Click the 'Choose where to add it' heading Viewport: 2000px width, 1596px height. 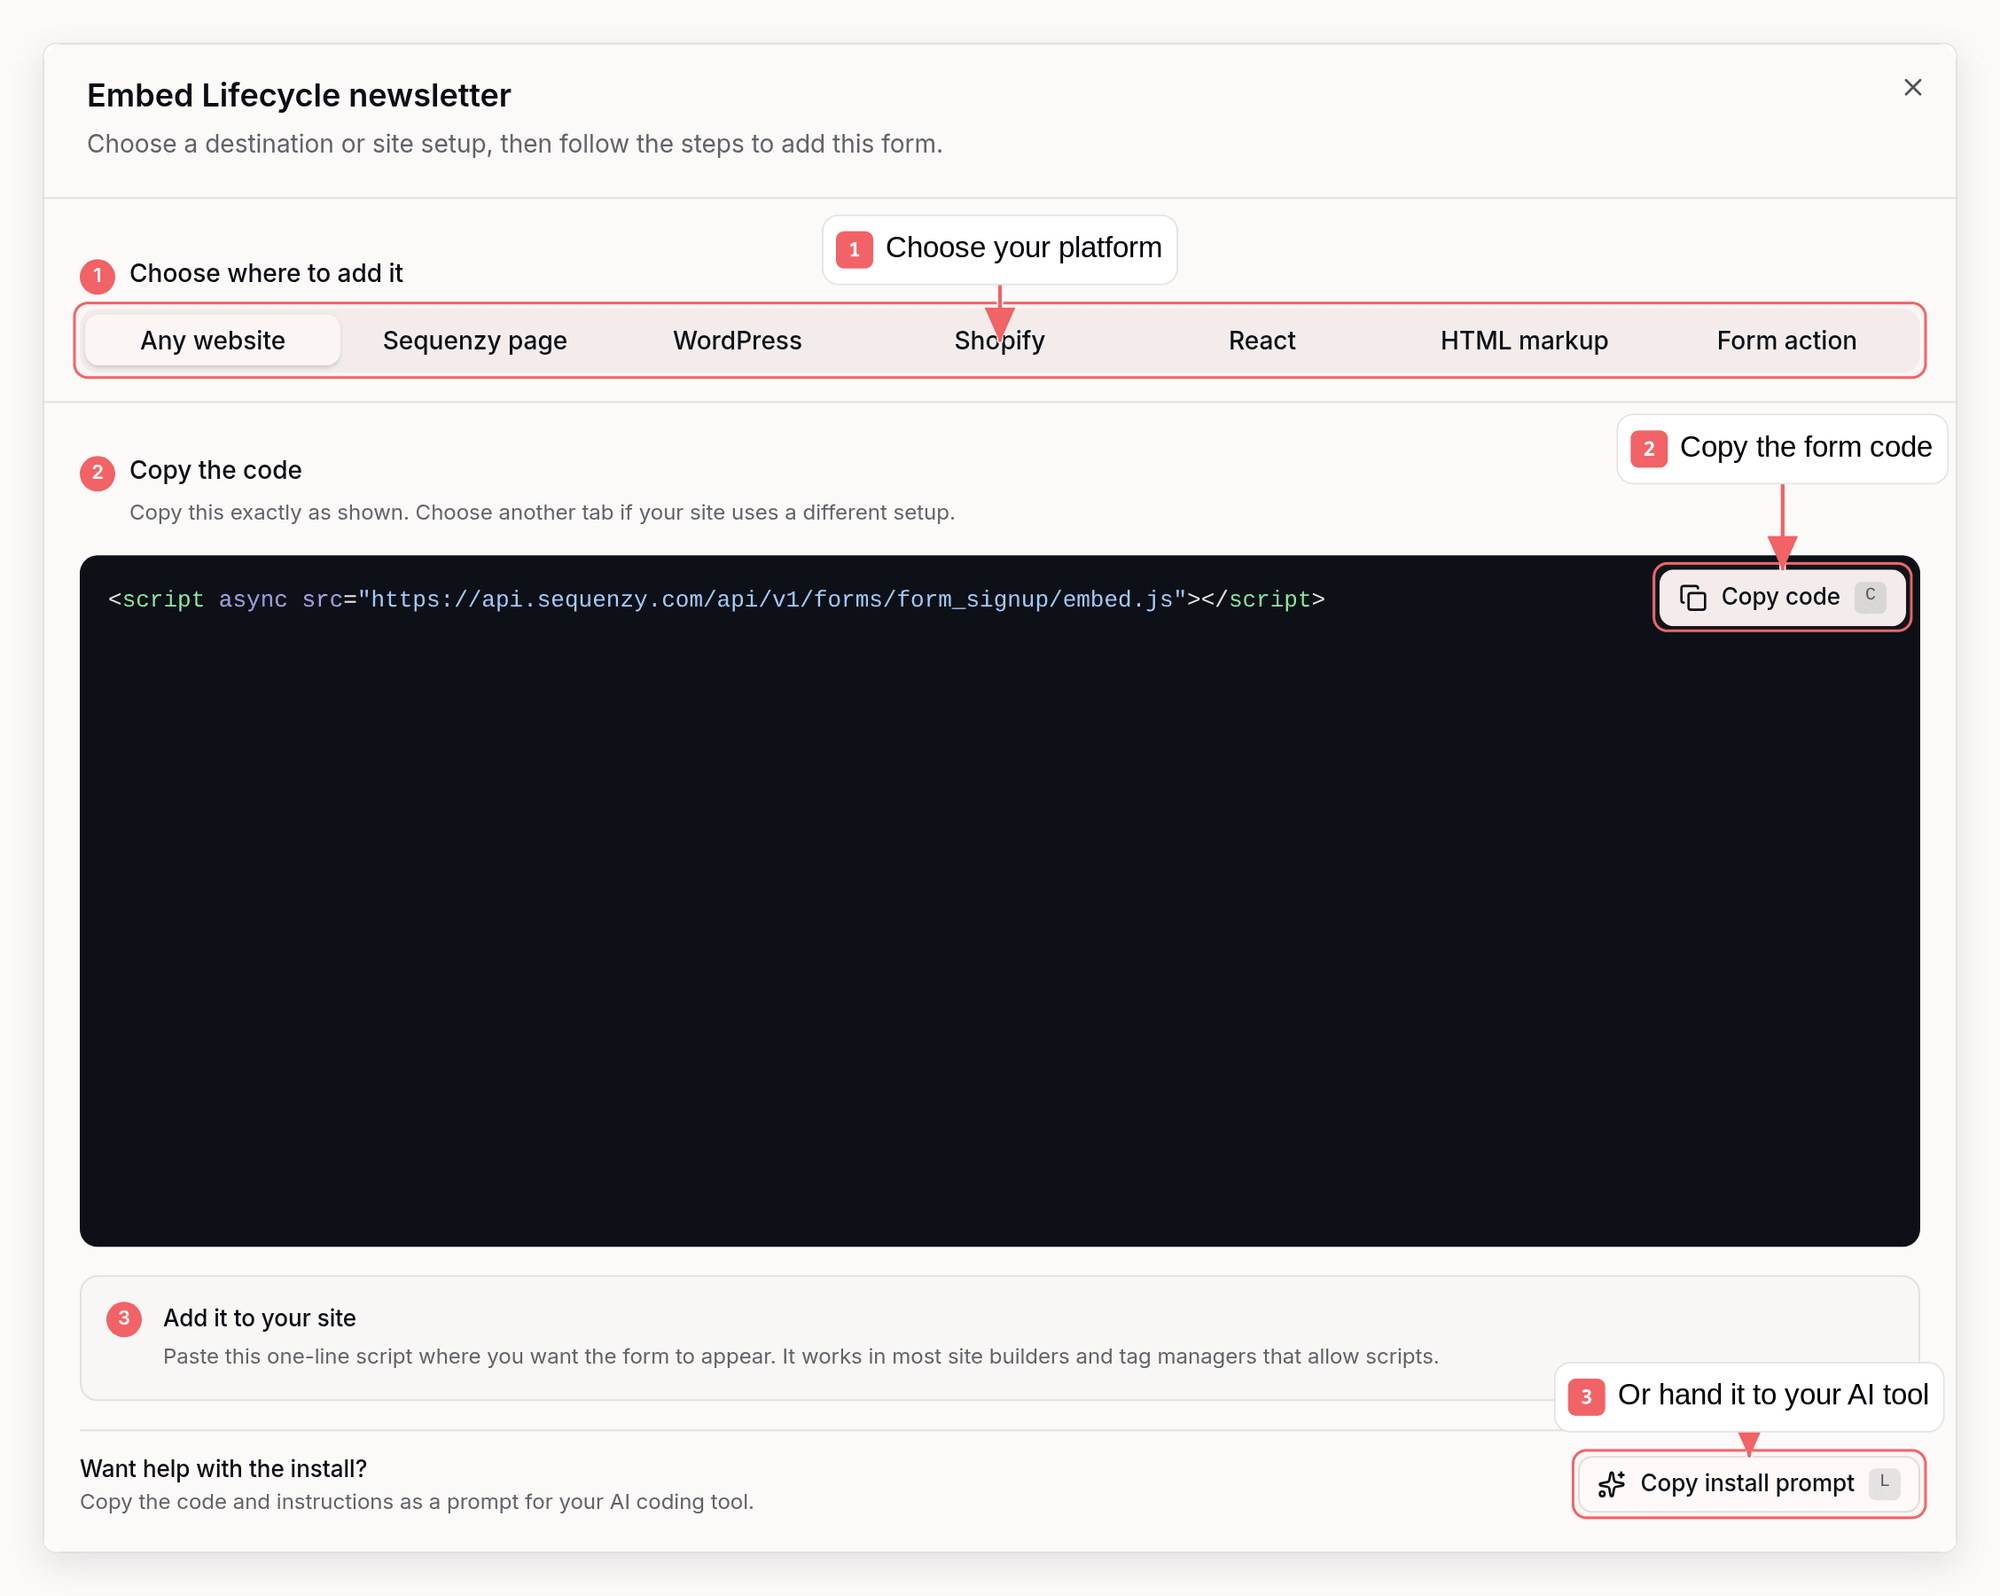pyautogui.click(x=266, y=273)
